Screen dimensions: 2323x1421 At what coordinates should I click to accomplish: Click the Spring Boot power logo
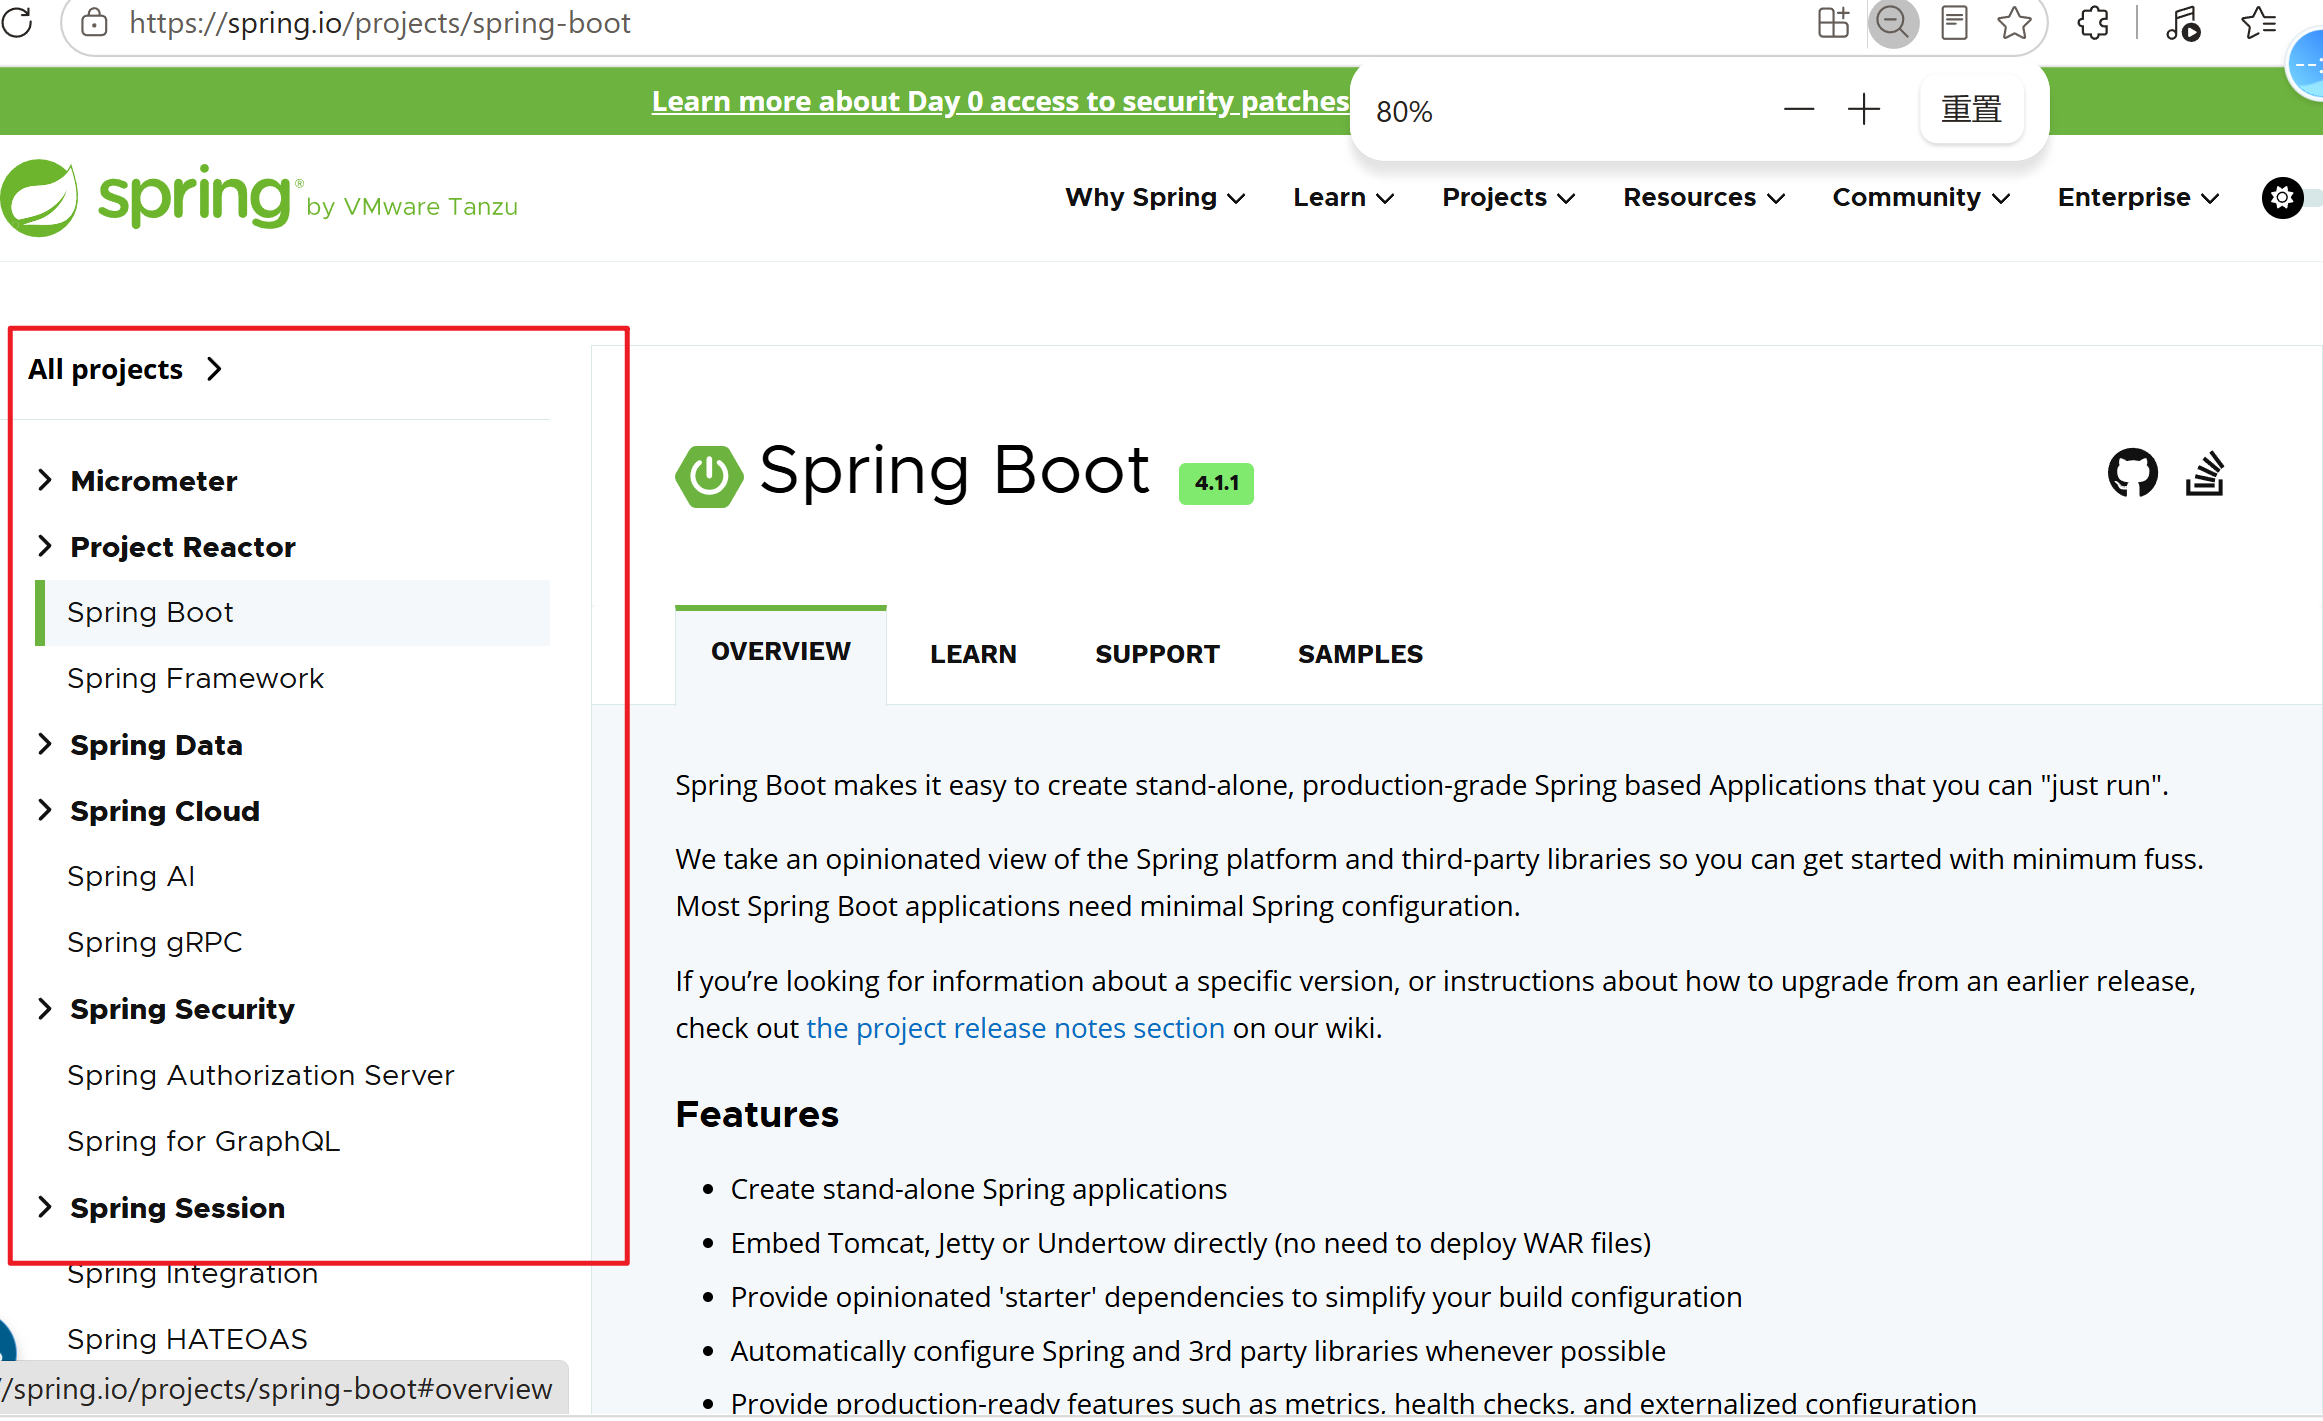[x=709, y=475]
